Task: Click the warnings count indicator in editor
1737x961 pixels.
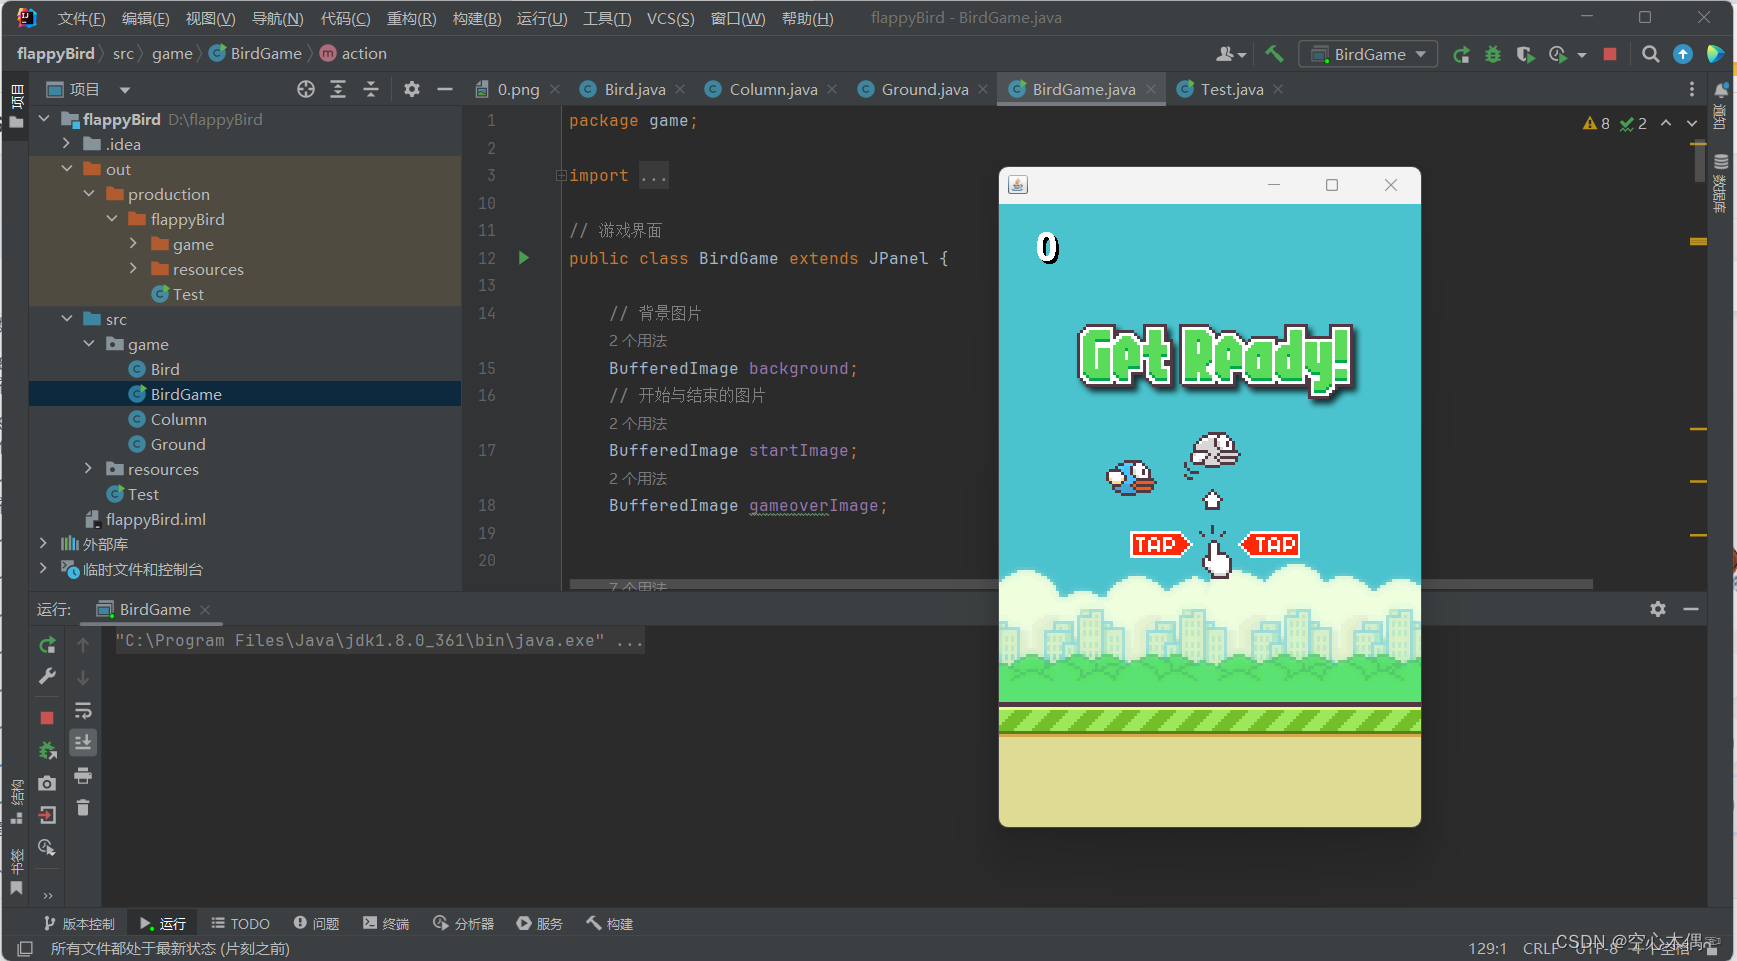Action: point(1597,123)
